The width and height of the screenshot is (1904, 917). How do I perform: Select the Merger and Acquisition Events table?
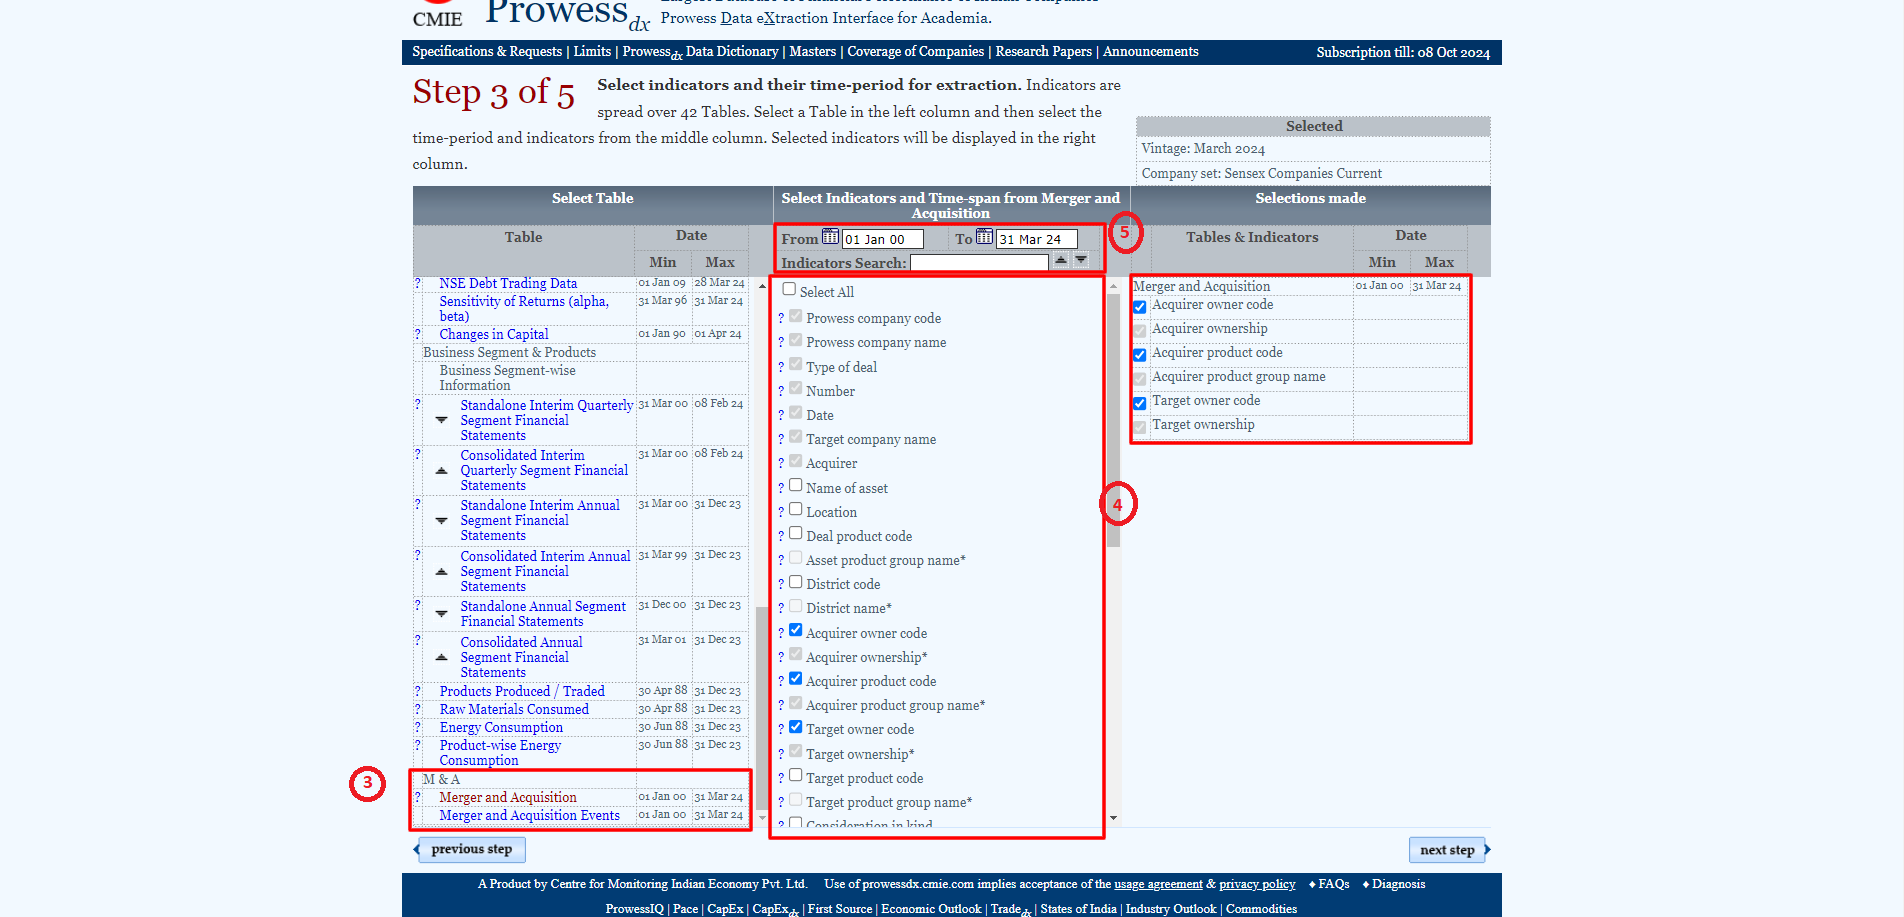(529, 816)
